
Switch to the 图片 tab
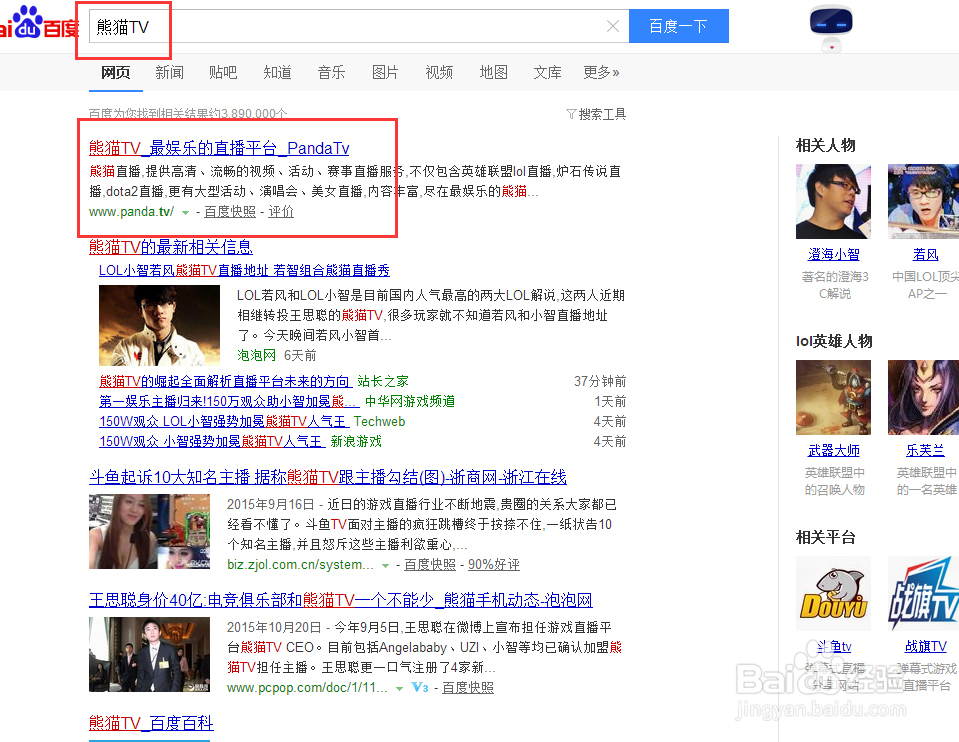385,73
